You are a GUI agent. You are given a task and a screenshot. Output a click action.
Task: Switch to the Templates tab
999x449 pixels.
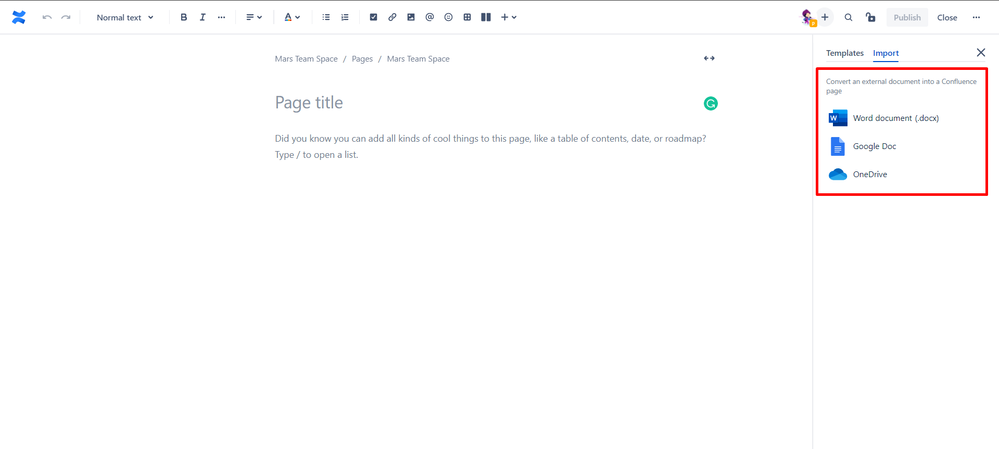click(845, 53)
